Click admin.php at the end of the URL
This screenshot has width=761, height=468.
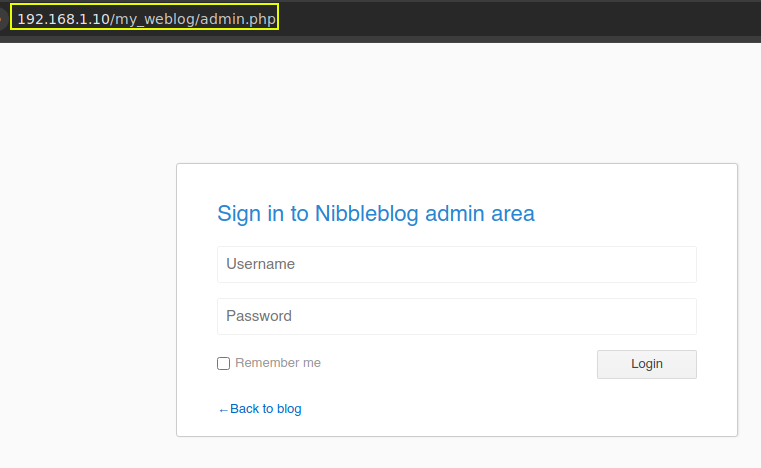point(239,19)
